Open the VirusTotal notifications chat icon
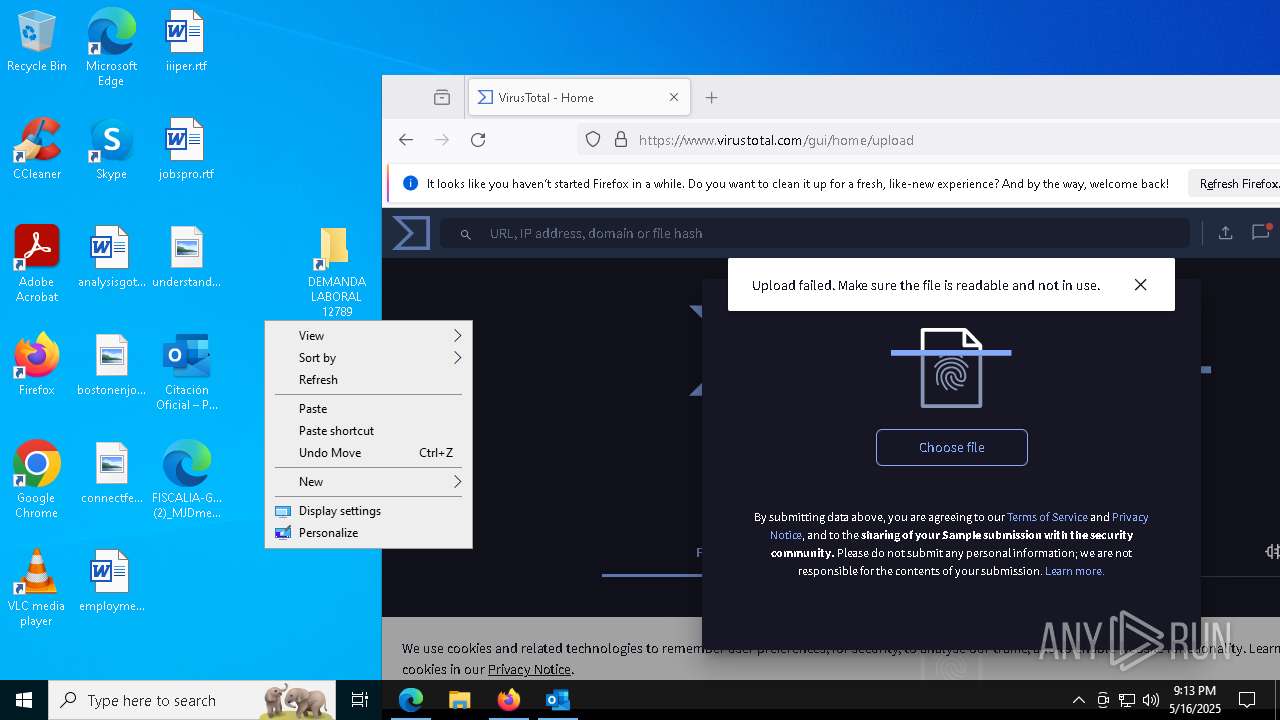1280x720 pixels. tap(1261, 232)
